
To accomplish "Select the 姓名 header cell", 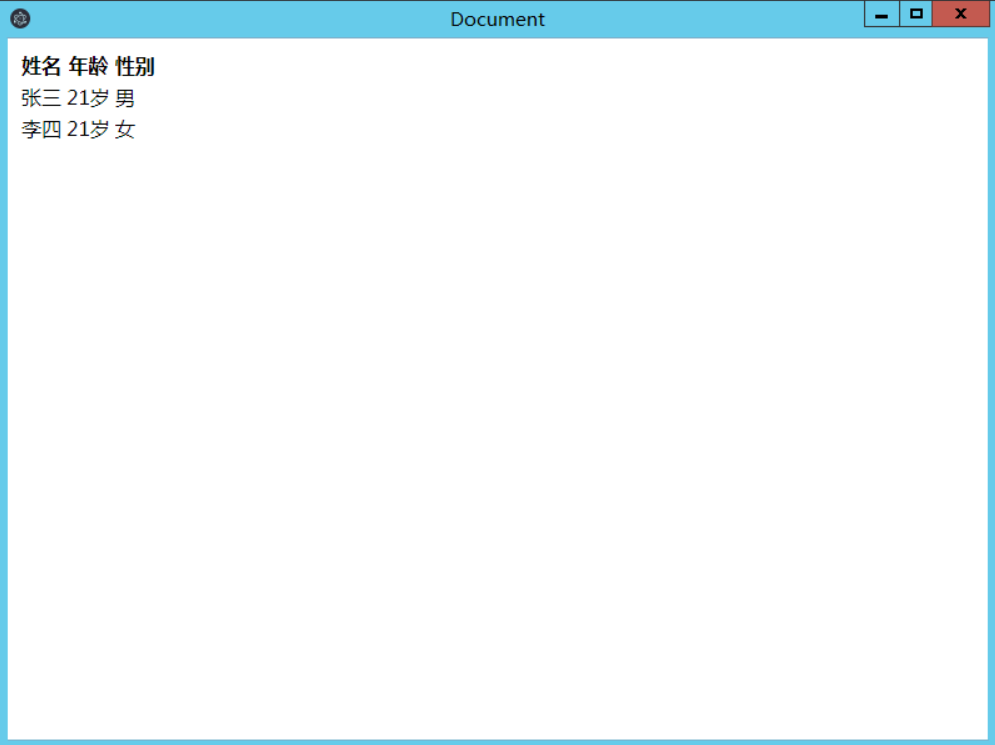I will coord(41,66).
